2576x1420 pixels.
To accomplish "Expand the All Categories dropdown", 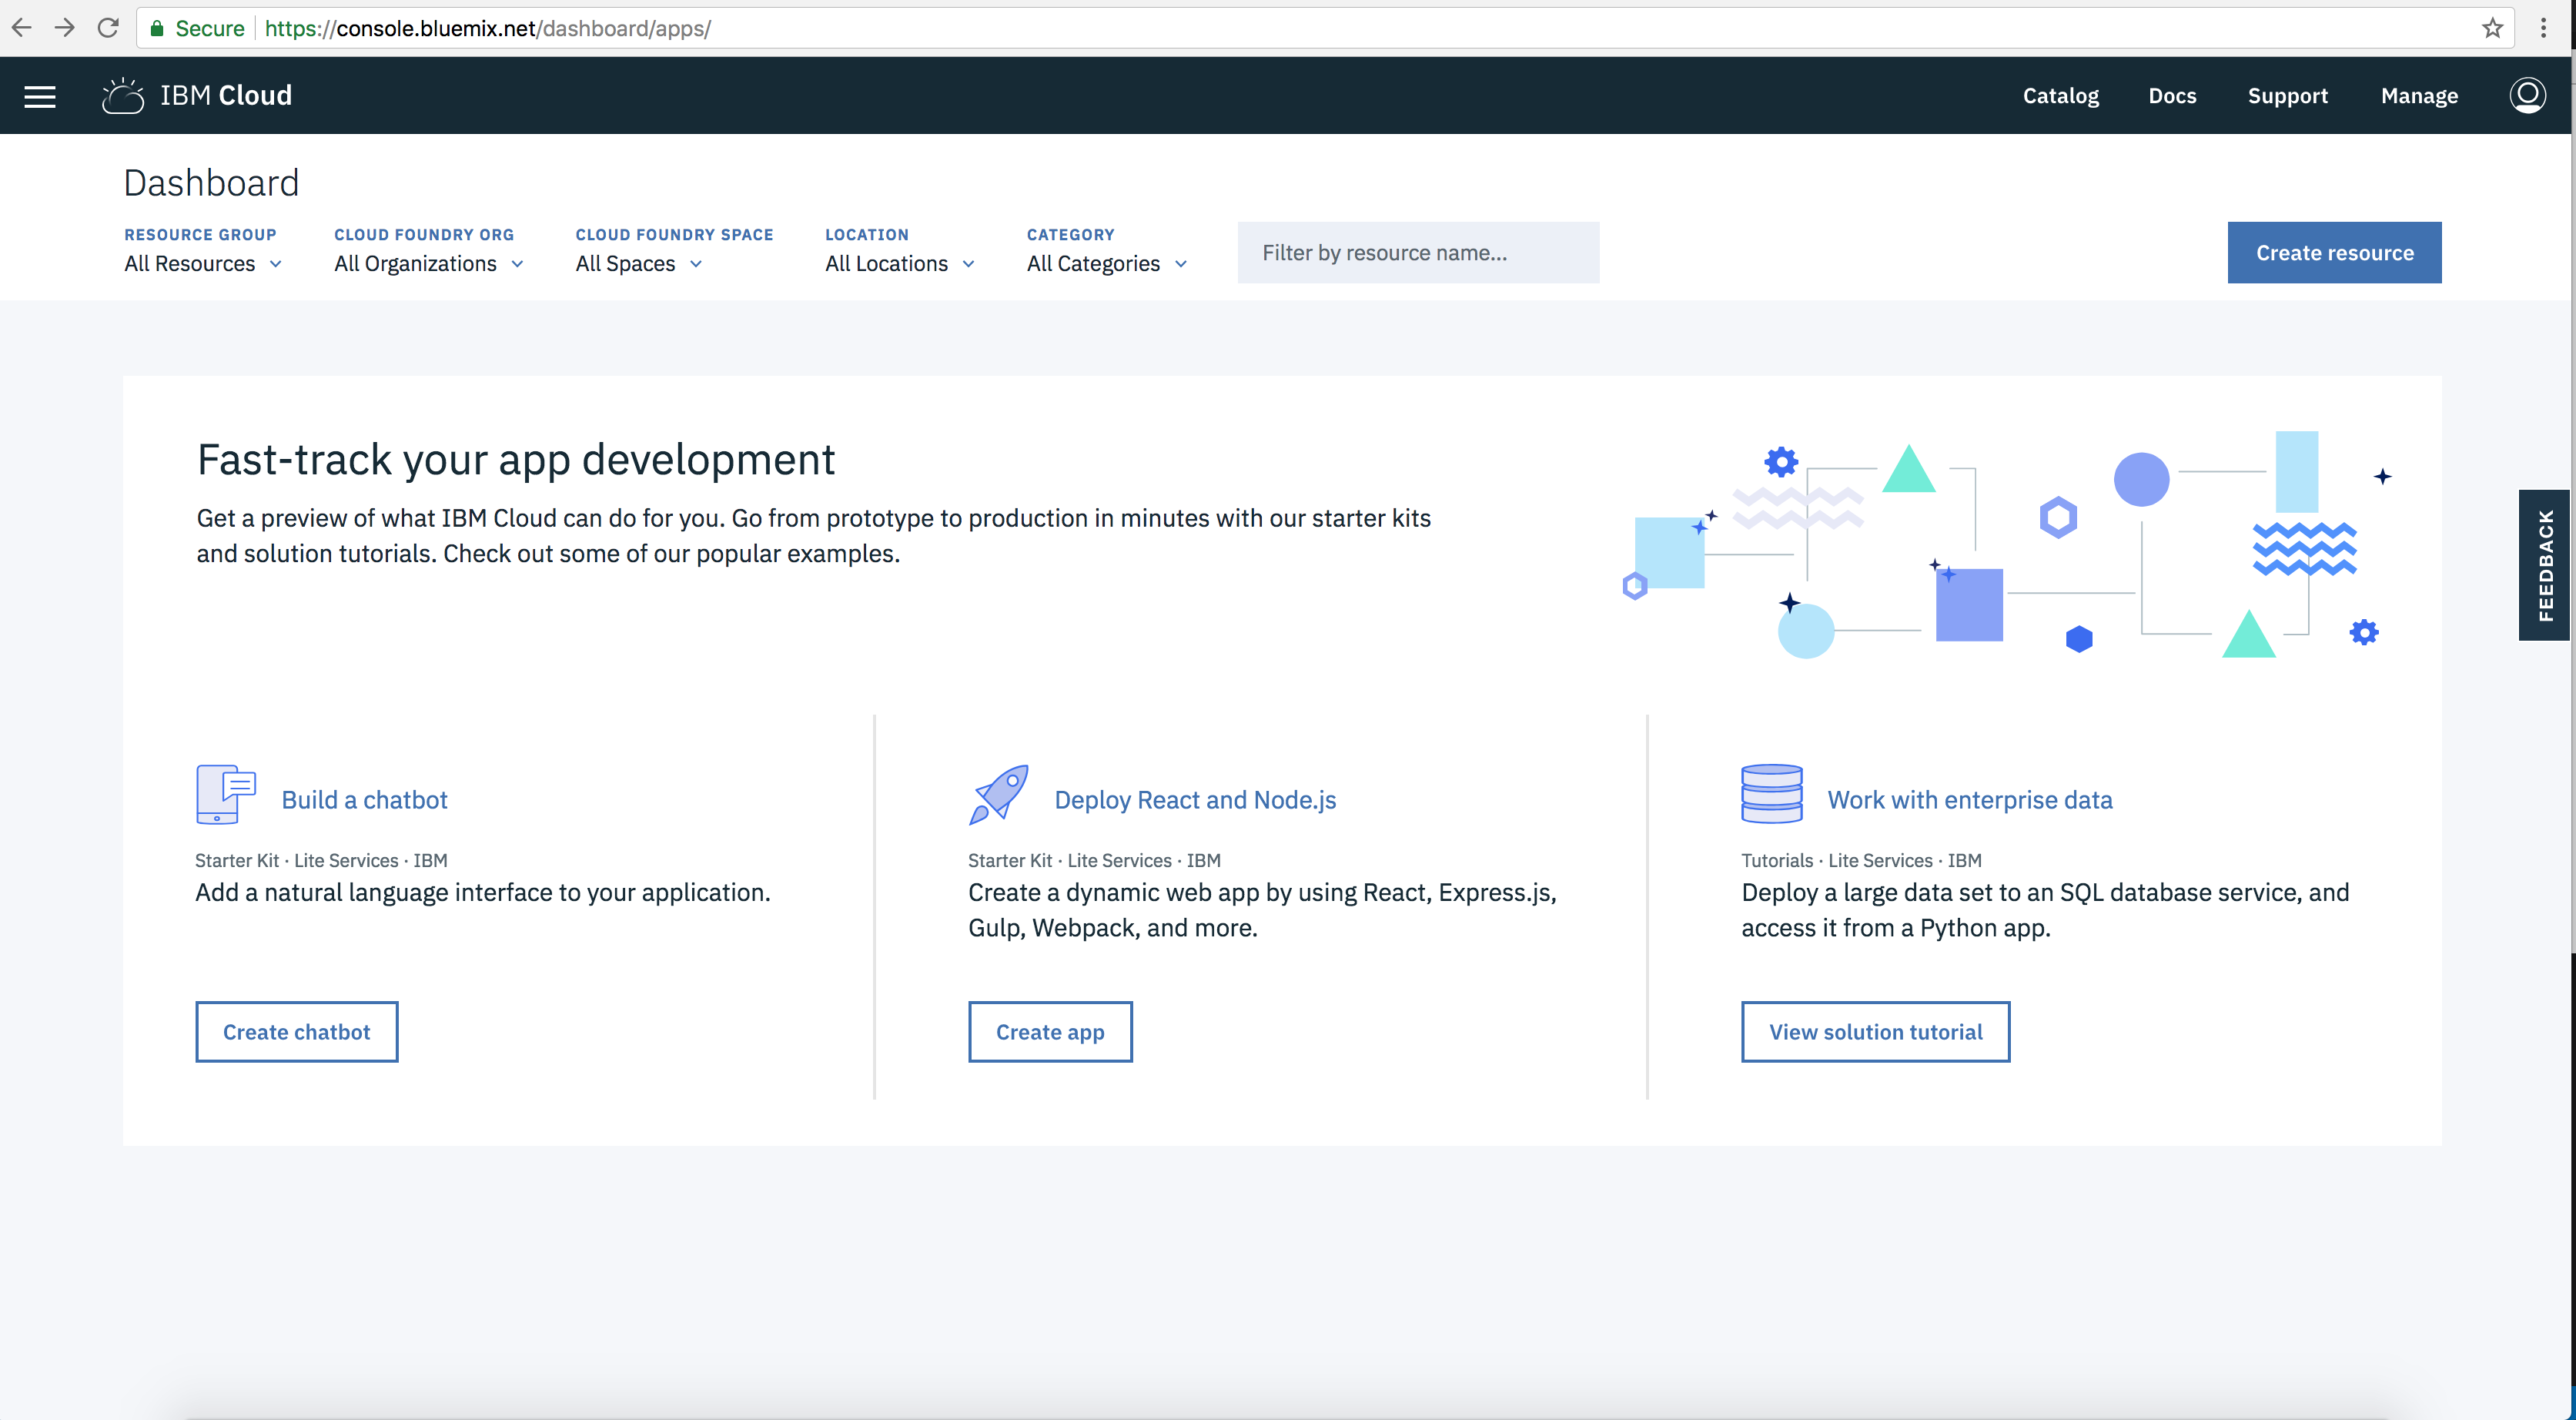I will click(1107, 263).
